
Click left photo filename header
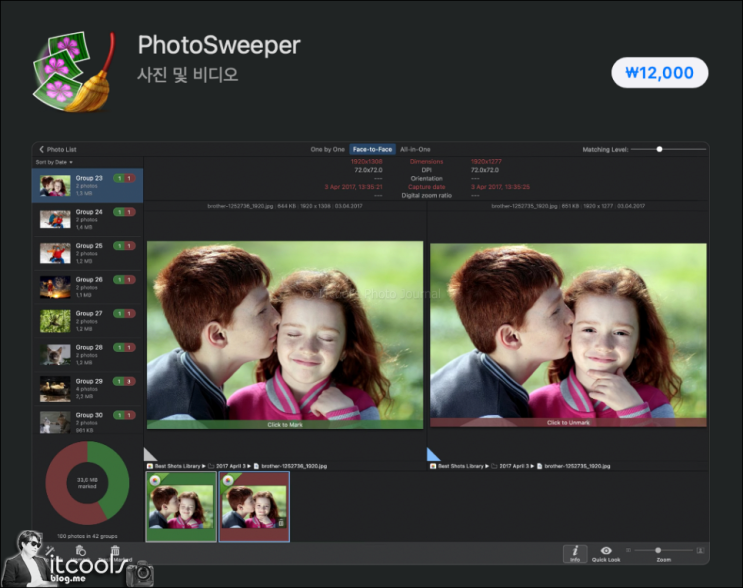tap(285, 206)
